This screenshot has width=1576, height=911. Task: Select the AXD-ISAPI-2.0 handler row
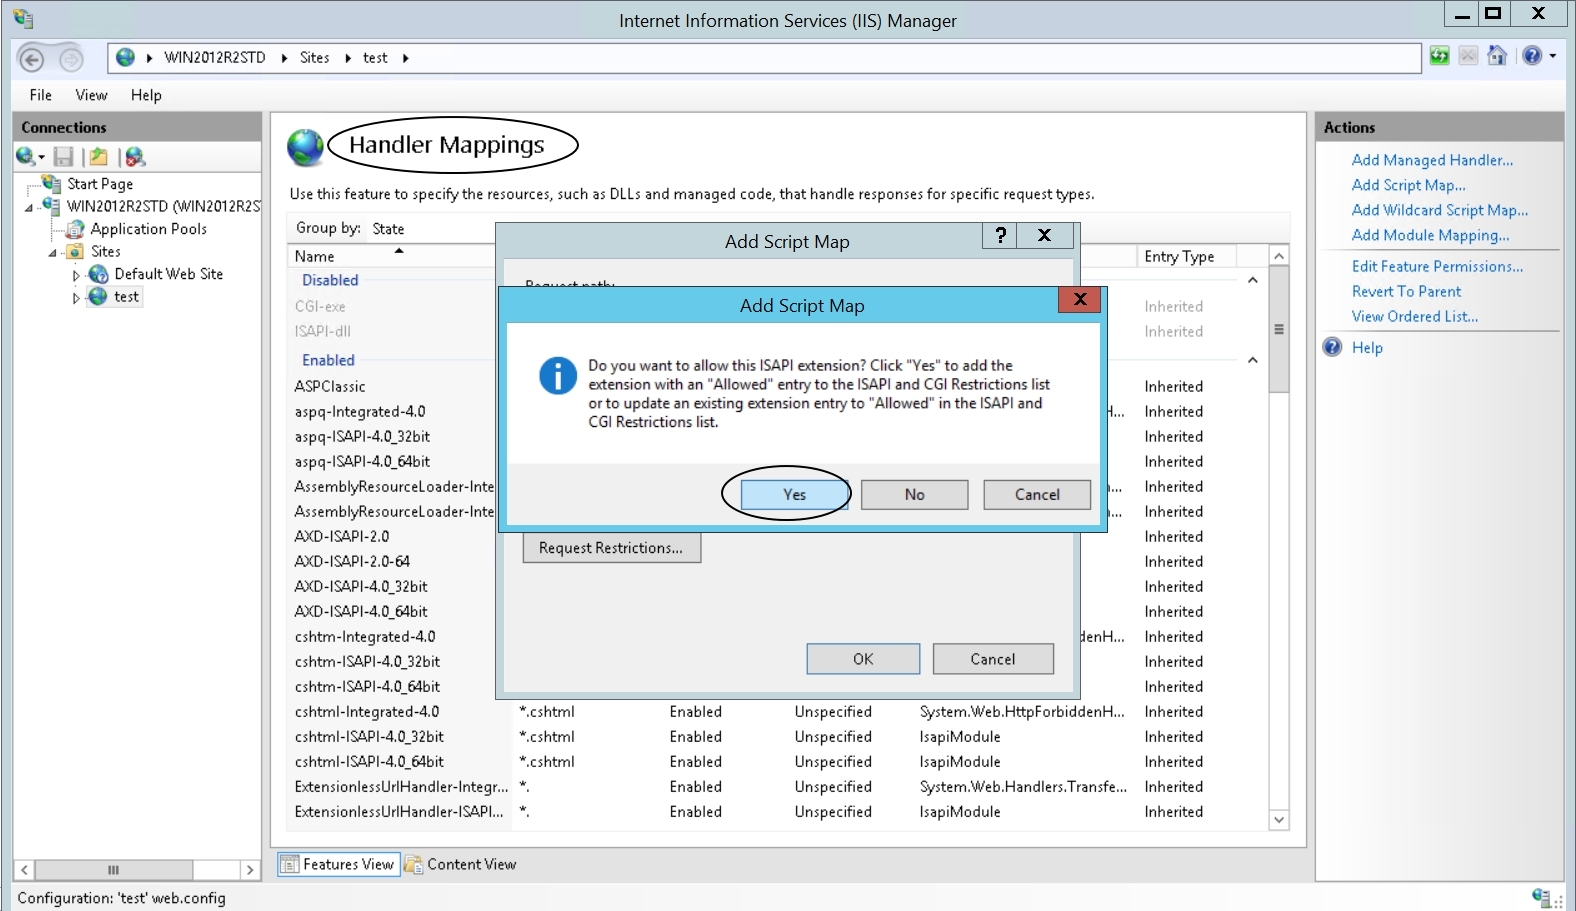coord(342,536)
